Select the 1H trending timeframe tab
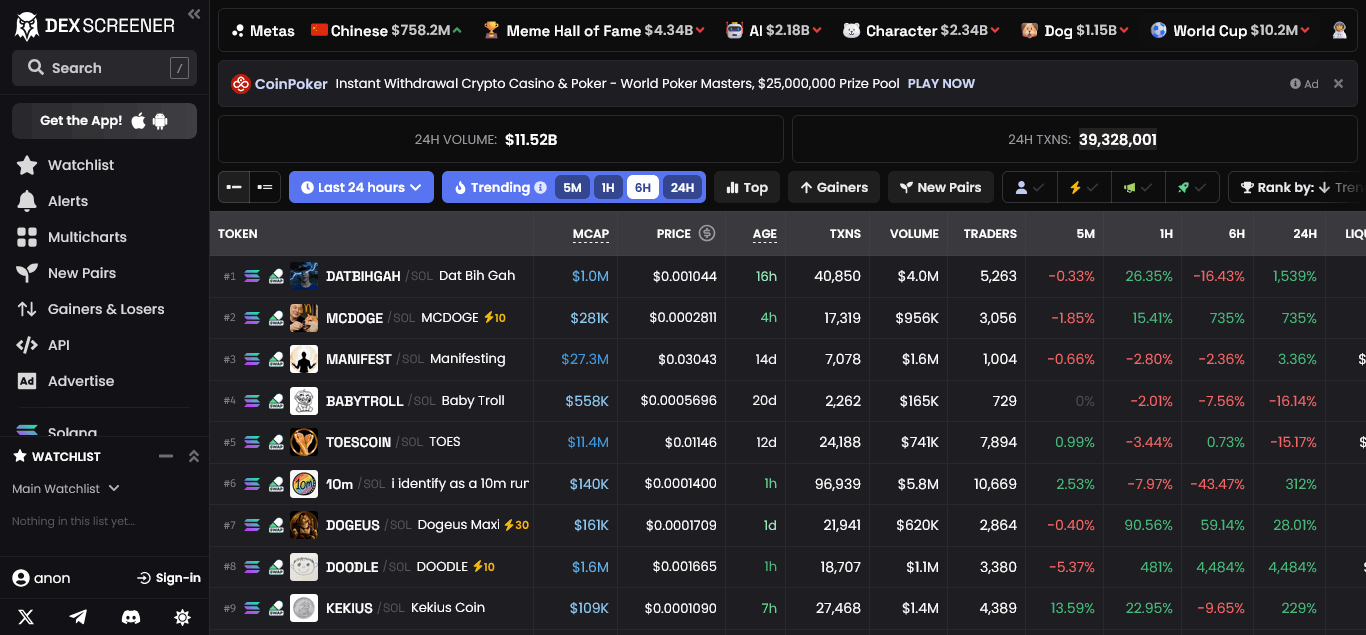1366x635 pixels. pos(608,187)
